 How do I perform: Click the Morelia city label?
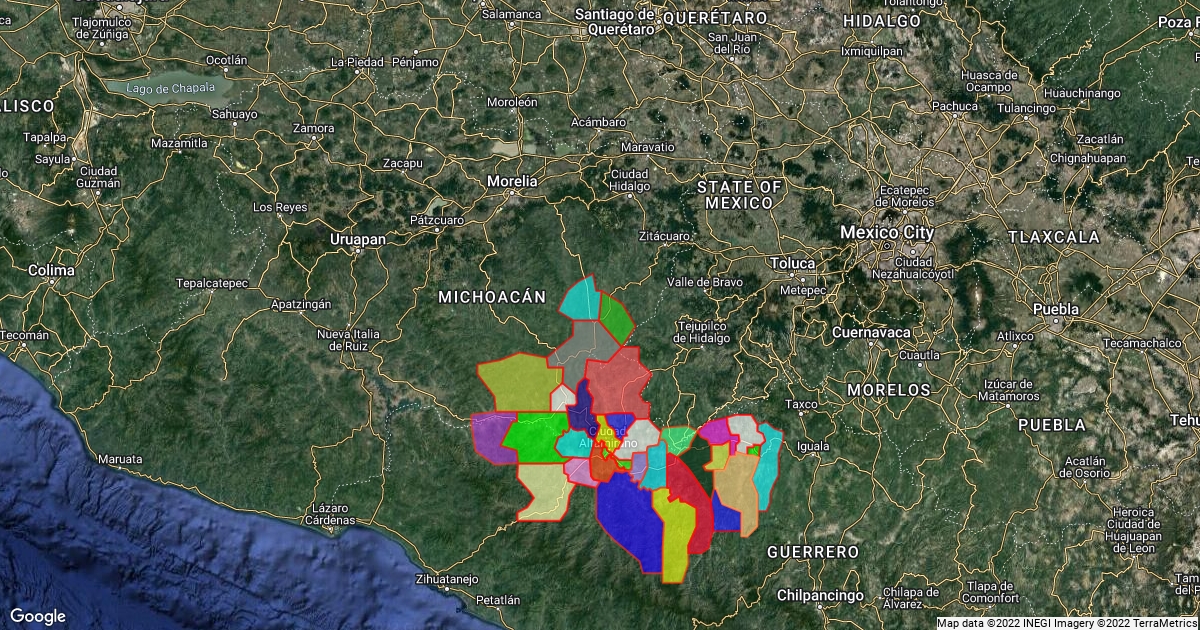(x=512, y=181)
